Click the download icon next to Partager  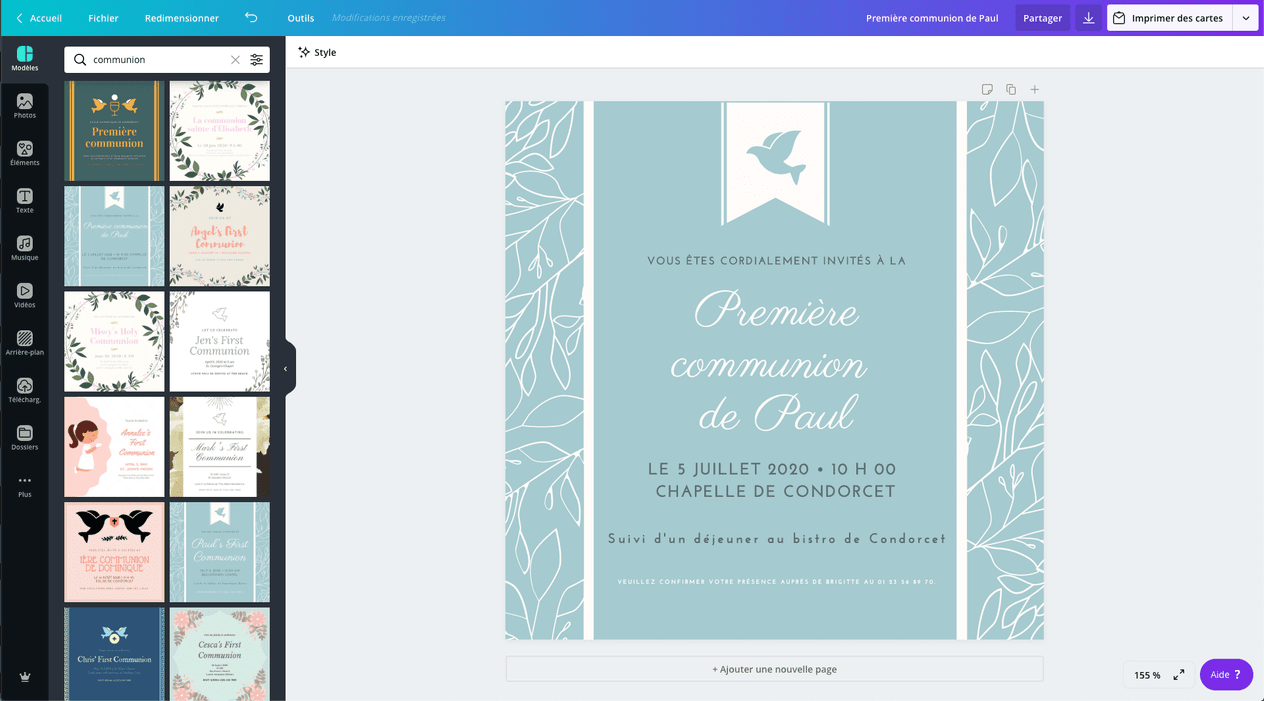point(1088,18)
